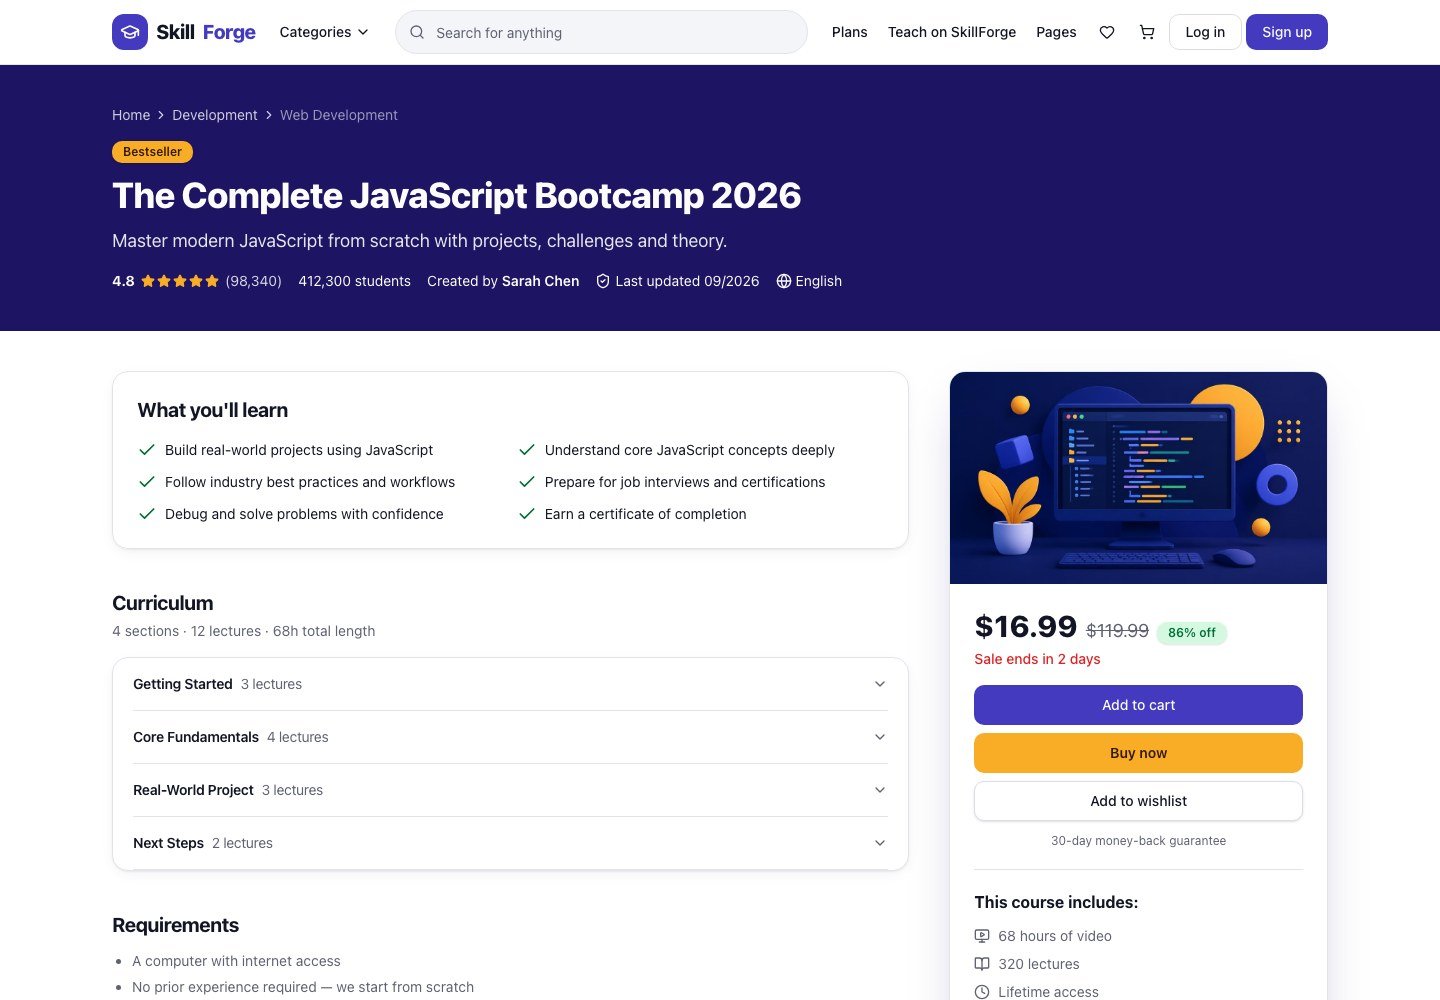The image size is (1440, 1000).
Task: Click the Sign up button
Action: 1287,32
